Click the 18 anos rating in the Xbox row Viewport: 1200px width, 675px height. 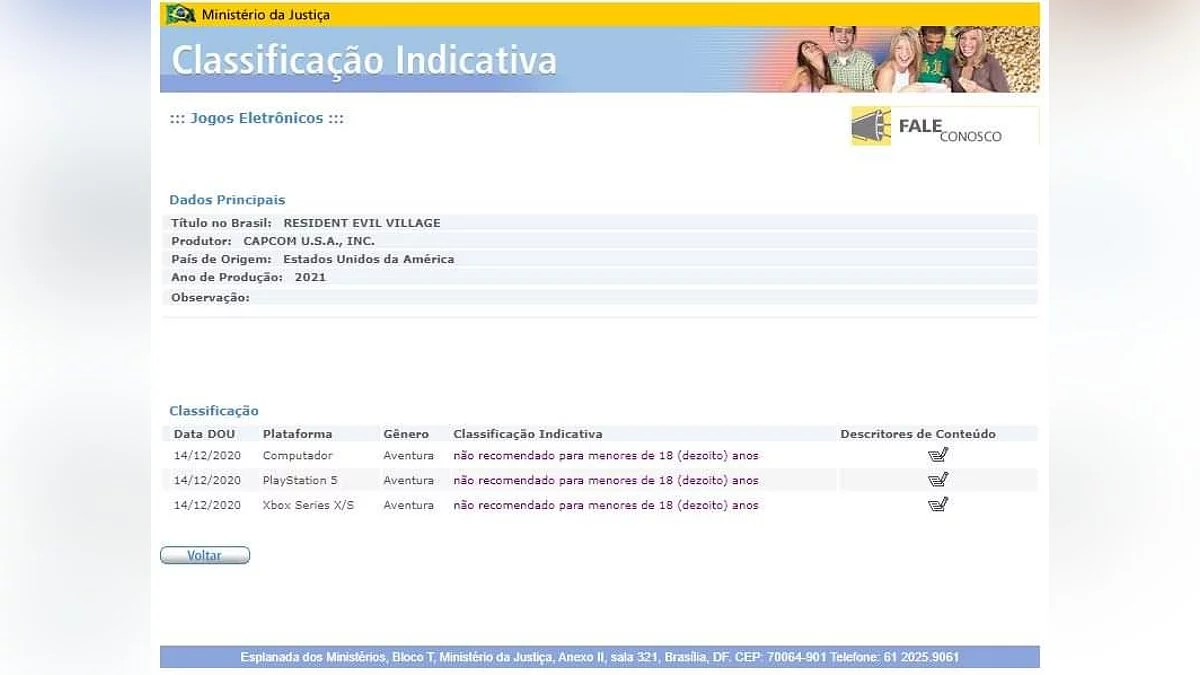606,505
